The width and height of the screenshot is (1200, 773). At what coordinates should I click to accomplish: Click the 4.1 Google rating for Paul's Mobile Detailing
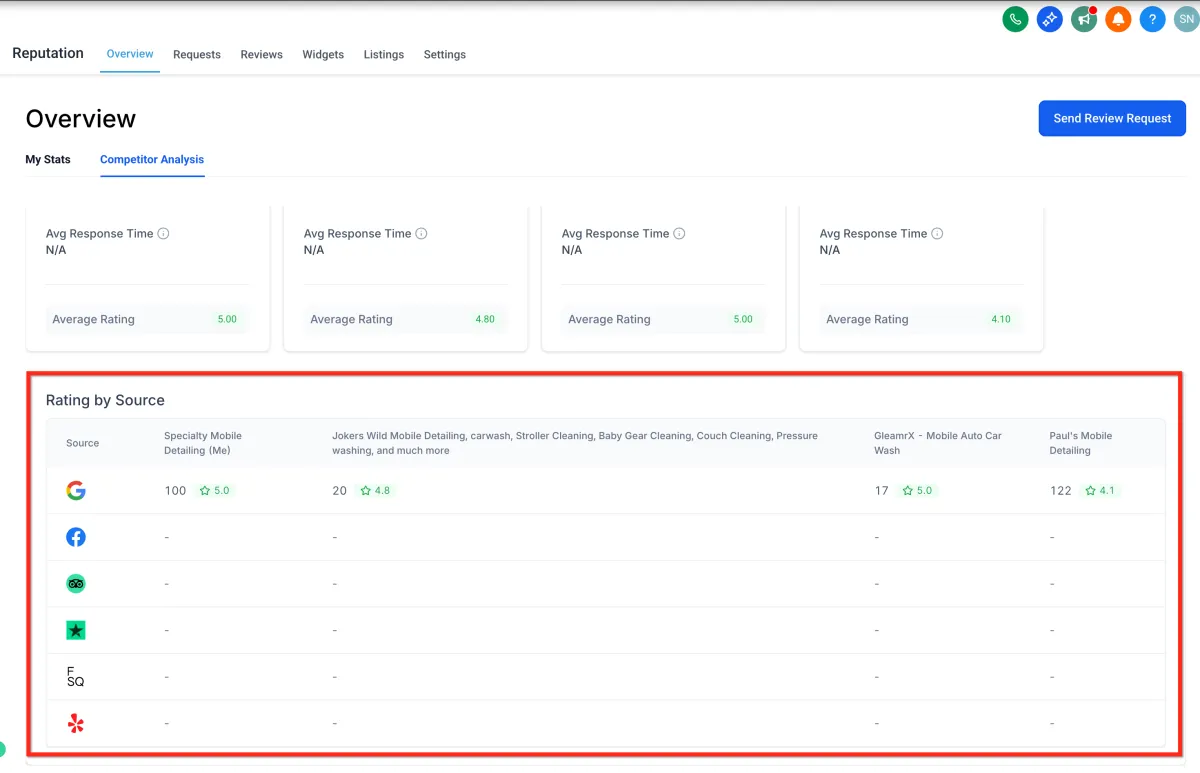[1099, 491]
